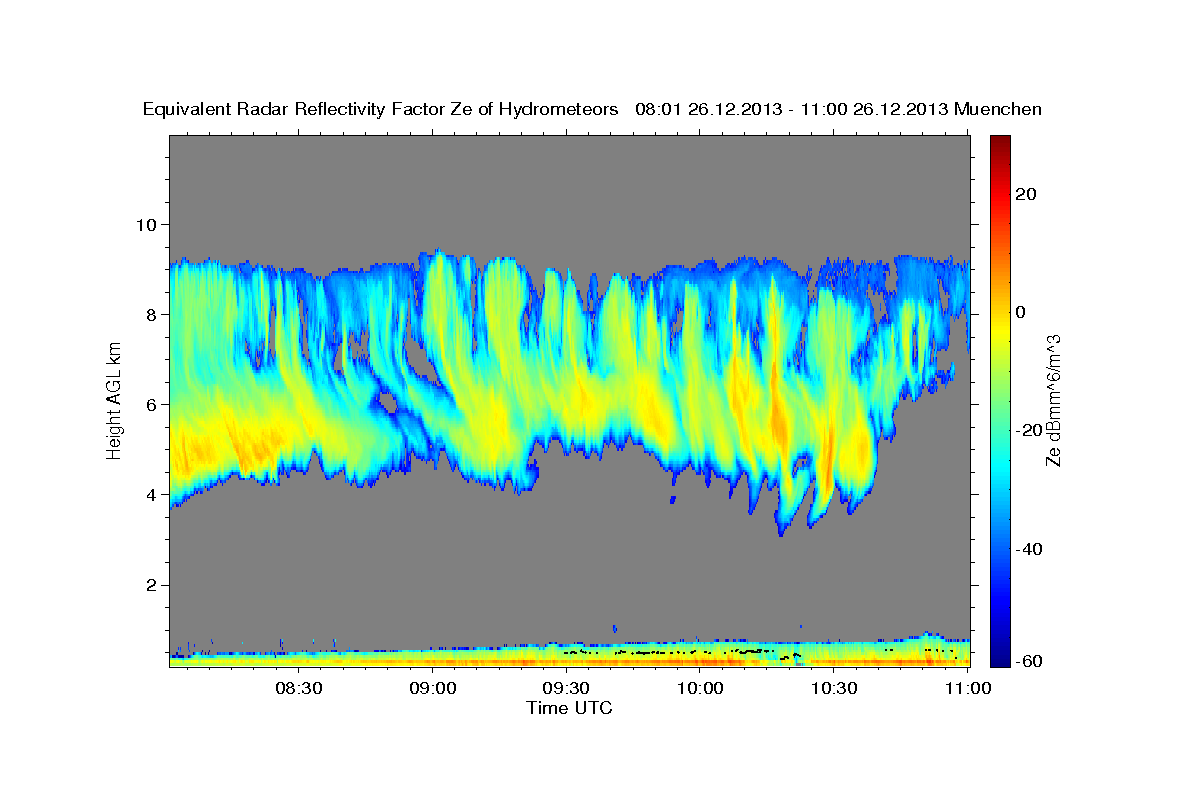This screenshot has width=1200, height=800.
Task: Click the 'Time UTC' axis label
Action: 569,708
